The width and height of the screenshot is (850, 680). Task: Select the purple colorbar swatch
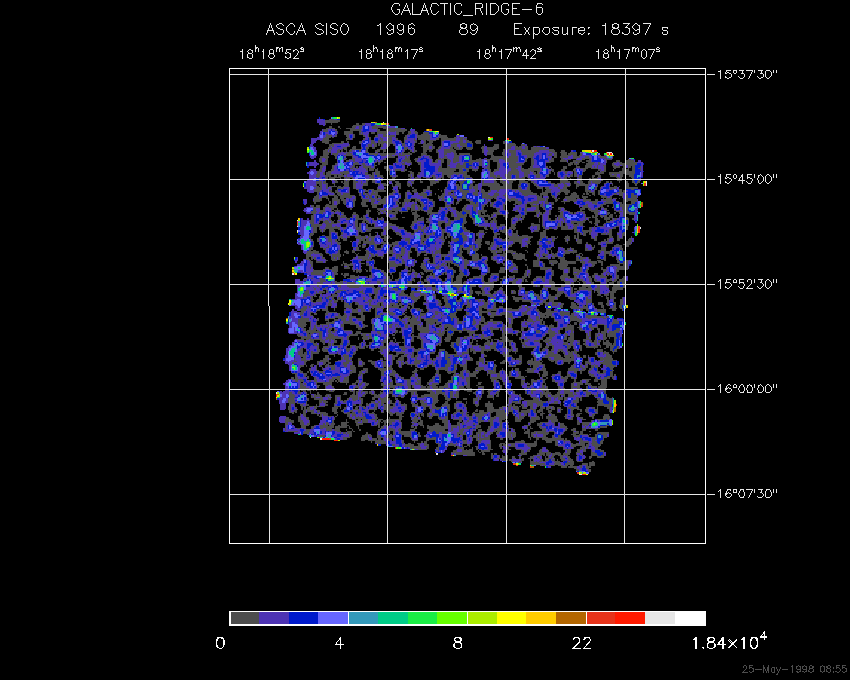(x=274, y=618)
